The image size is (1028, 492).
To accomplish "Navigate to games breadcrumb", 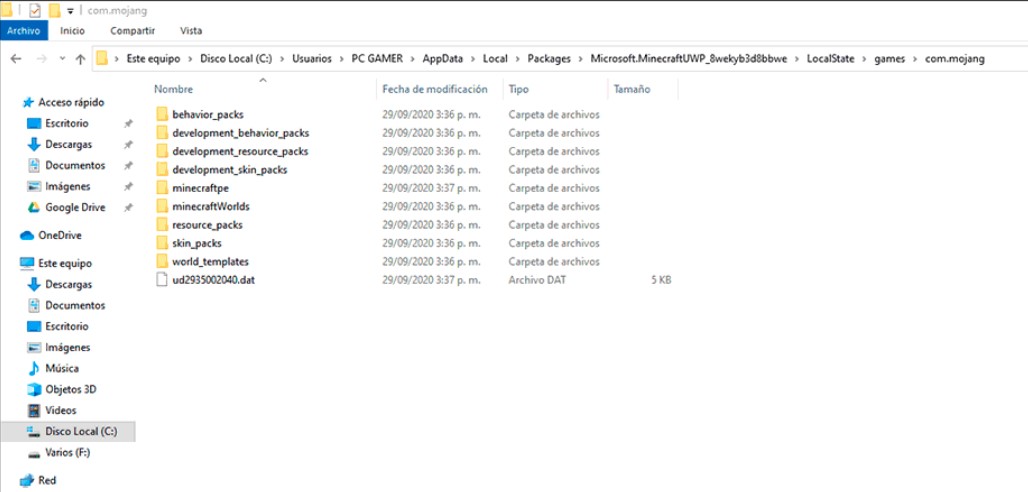I will tap(890, 58).
